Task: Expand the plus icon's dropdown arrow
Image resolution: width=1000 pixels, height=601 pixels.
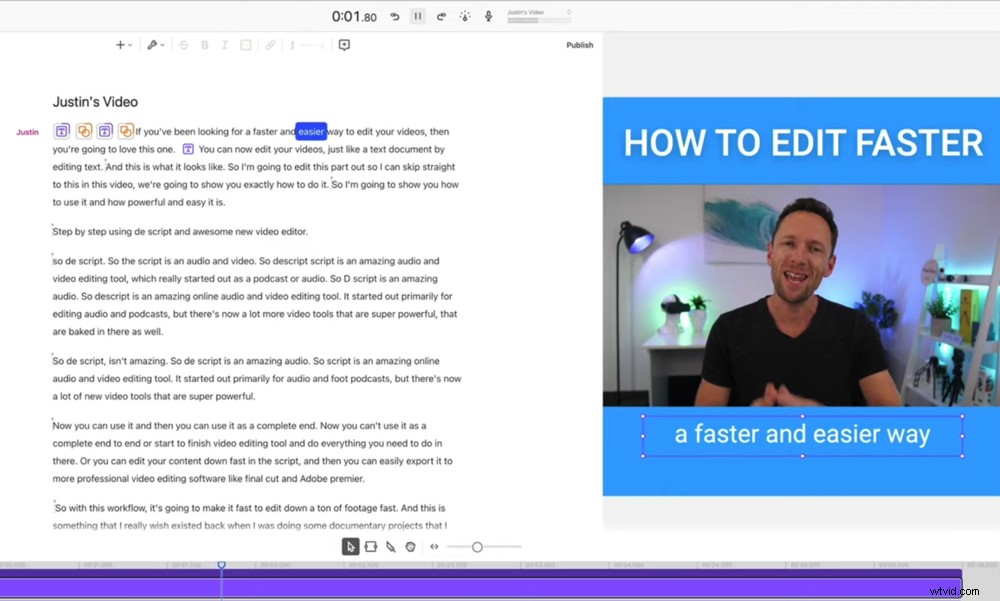Action: tap(129, 45)
